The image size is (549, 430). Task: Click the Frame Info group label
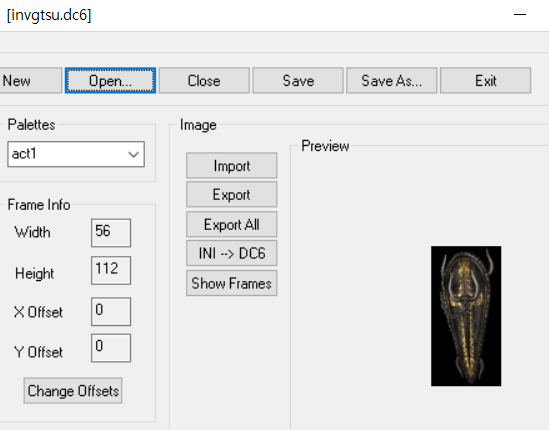click(39, 205)
